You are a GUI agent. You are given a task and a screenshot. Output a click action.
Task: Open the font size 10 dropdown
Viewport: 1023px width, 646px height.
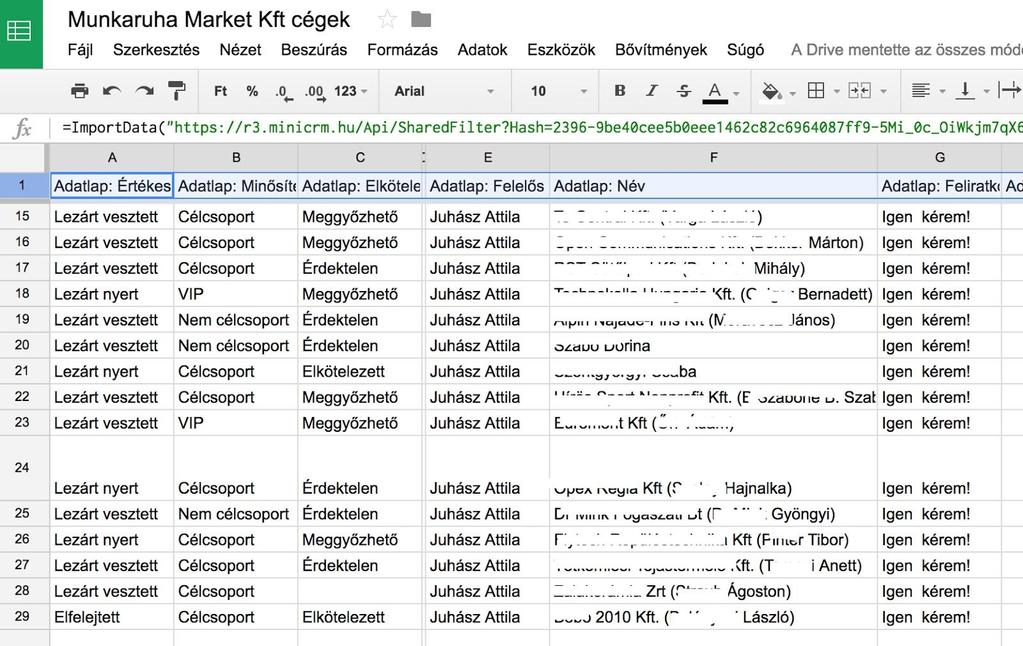coord(559,91)
